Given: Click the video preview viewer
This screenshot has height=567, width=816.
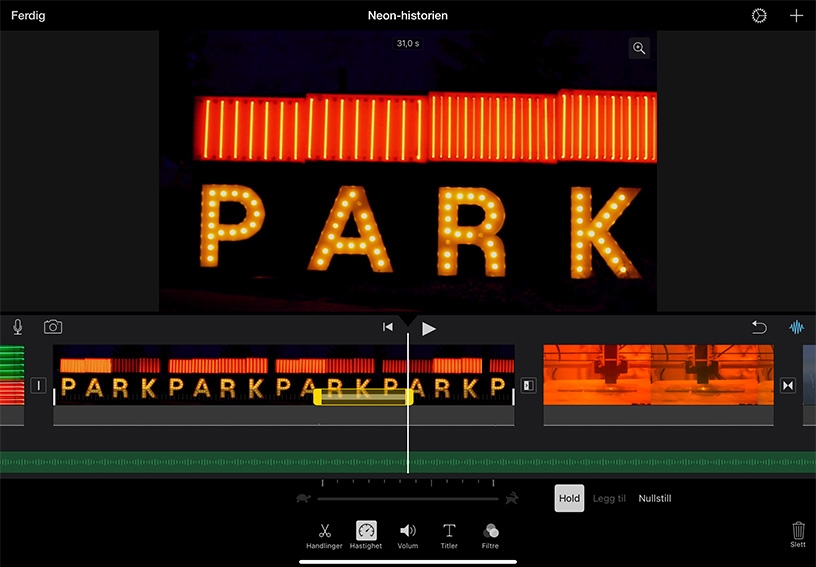Looking at the screenshot, I should point(407,171).
